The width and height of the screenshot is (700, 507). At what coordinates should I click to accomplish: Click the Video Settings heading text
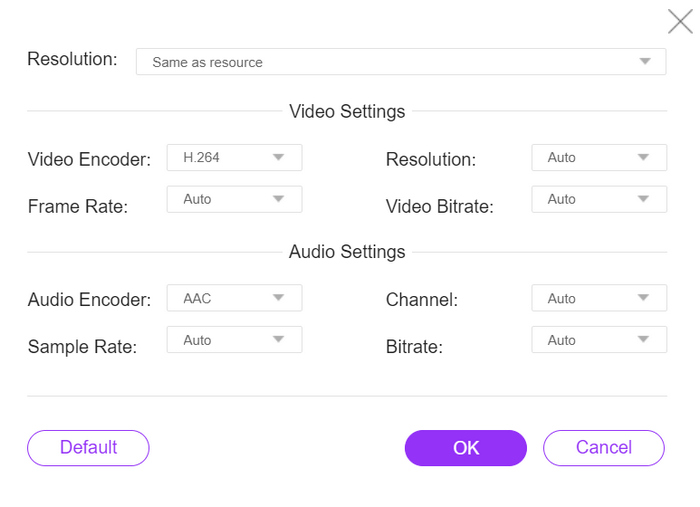(x=347, y=111)
